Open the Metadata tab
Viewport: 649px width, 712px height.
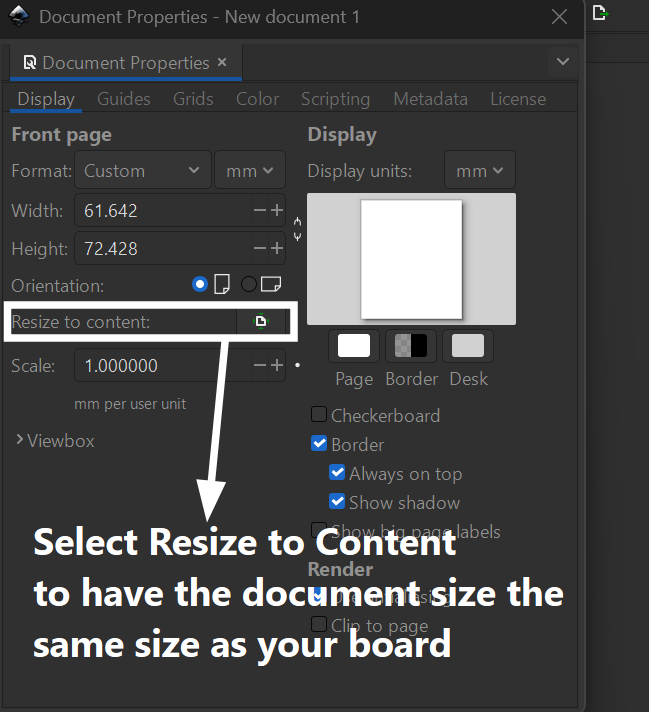(430, 99)
